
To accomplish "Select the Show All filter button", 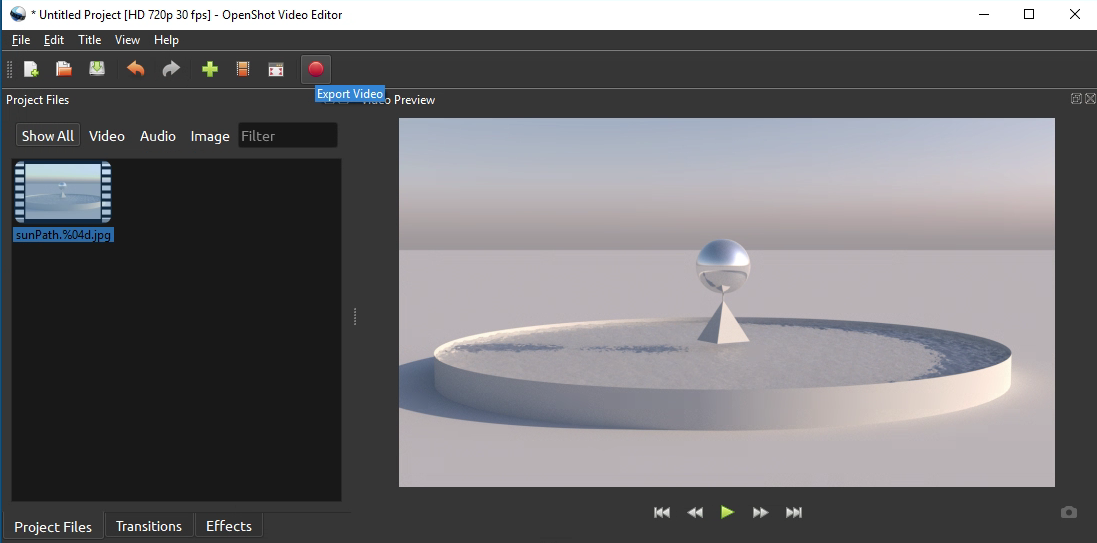I will point(48,136).
